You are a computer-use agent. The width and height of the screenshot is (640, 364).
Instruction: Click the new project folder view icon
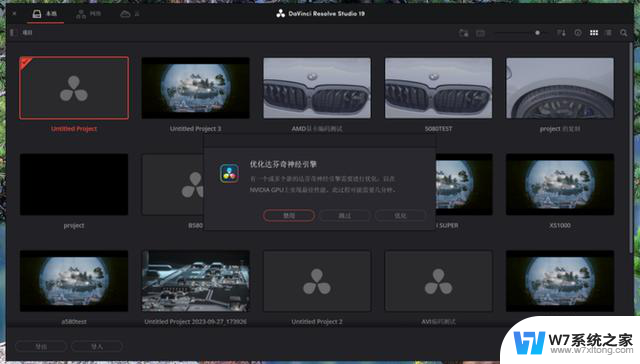[x=480, y=33]
